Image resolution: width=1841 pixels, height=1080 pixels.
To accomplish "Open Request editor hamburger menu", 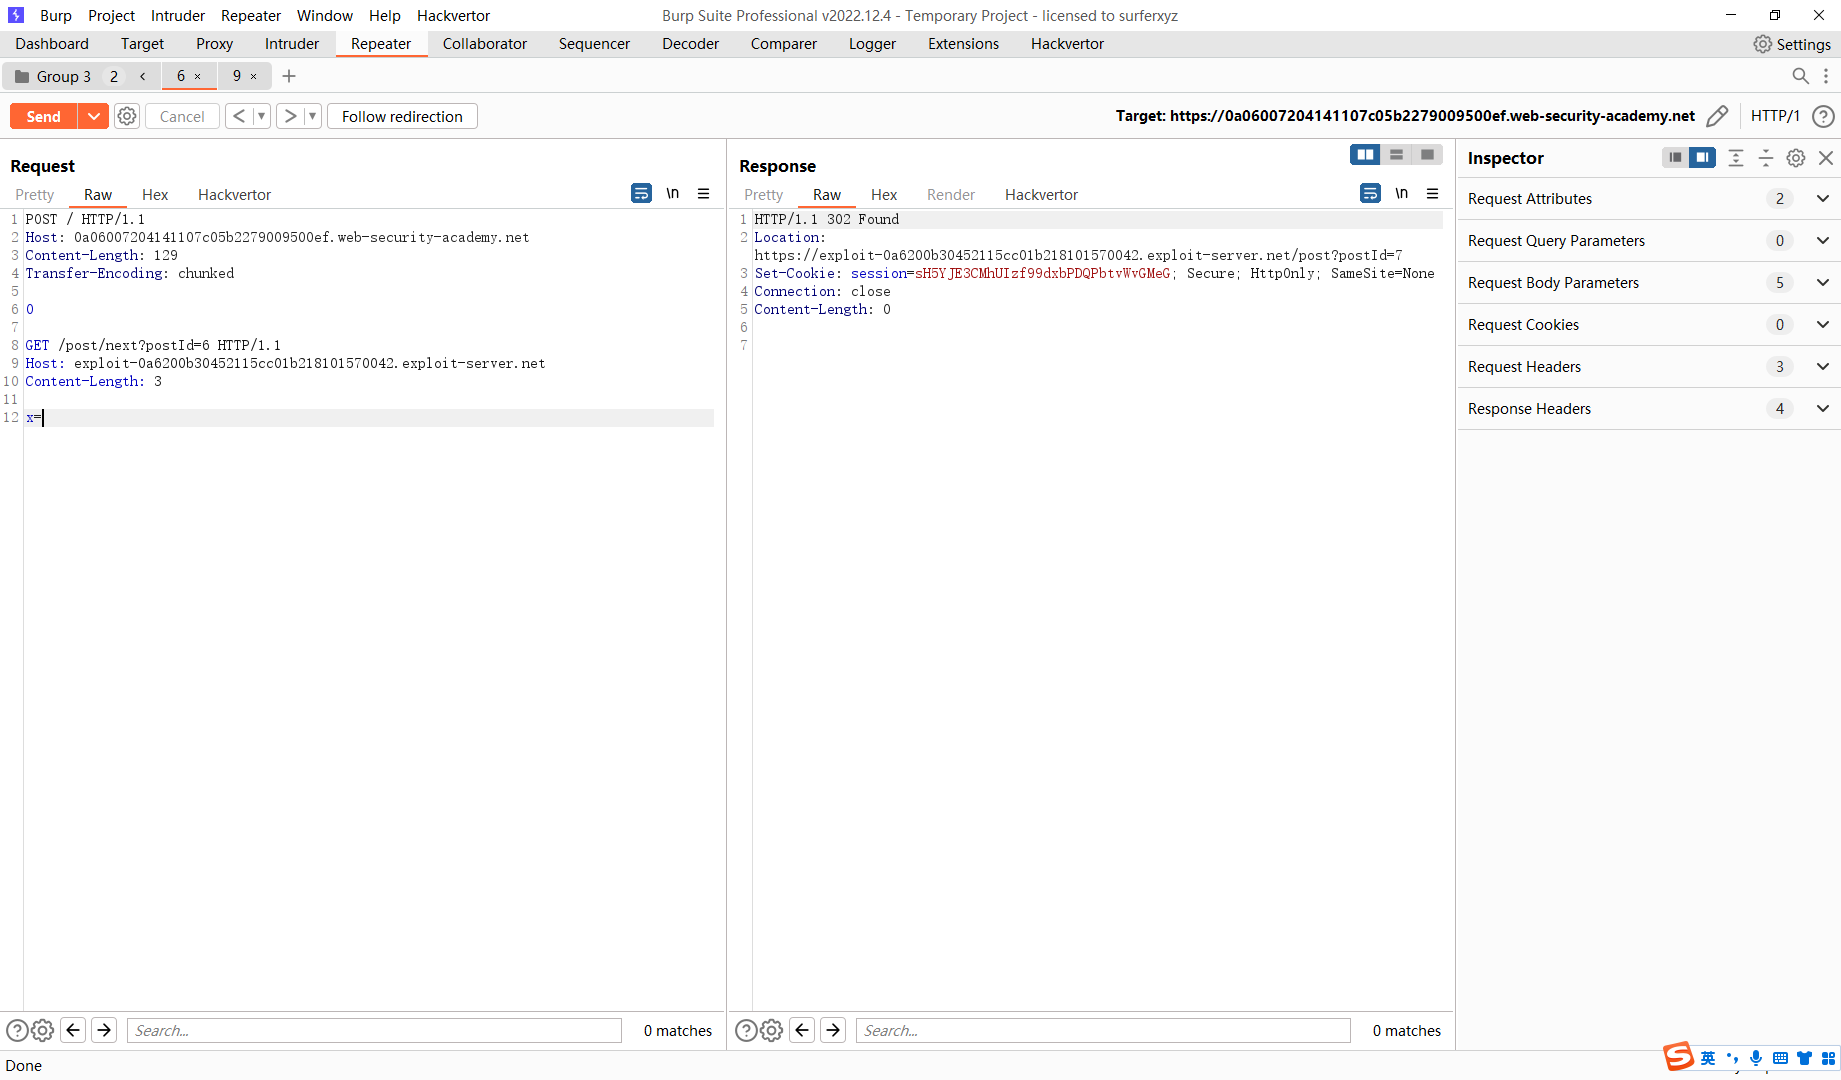I will click(x=704, y=194).
